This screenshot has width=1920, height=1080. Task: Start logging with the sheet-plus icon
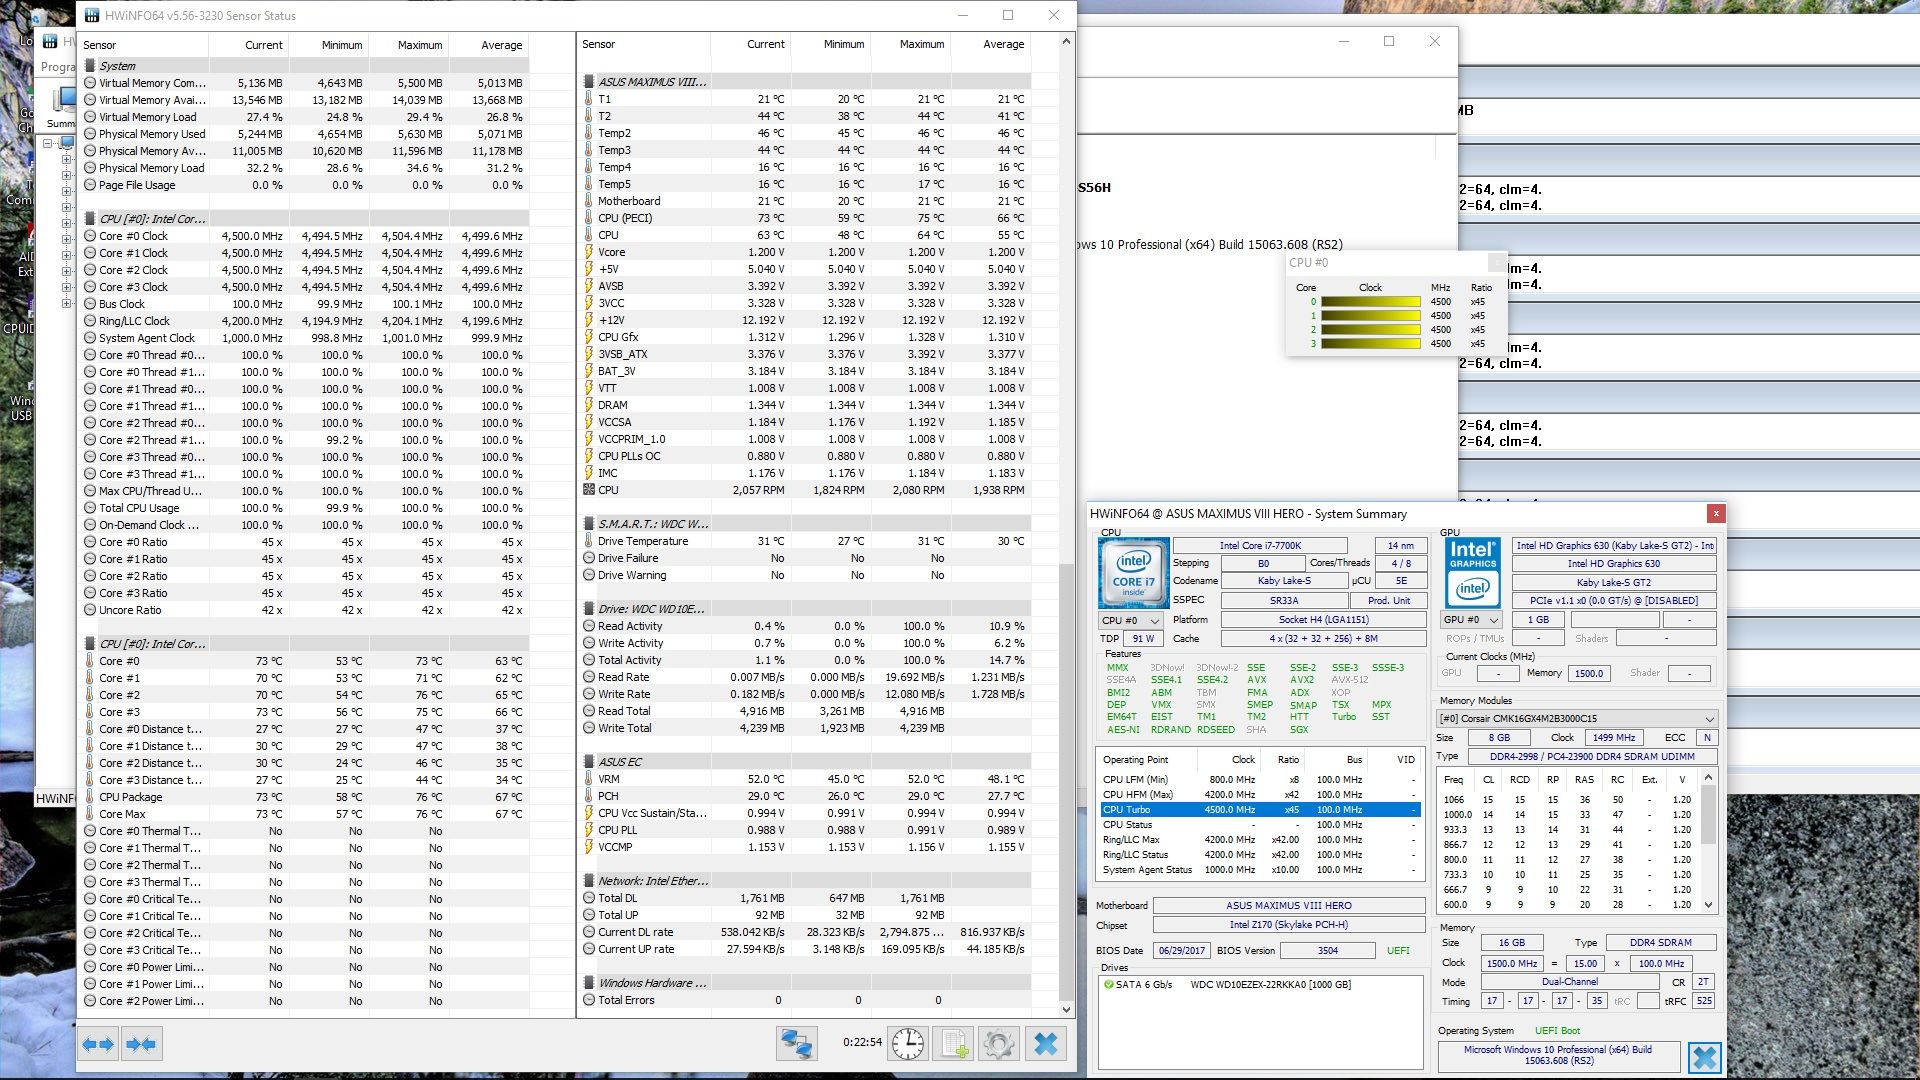[954, 1044]
